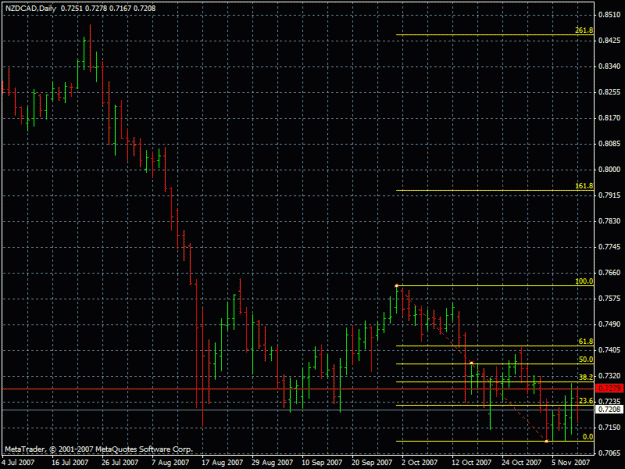The image size is (625, 469).
Task: Click the 0.7660 price axis label
Action: tap(609, 273)
